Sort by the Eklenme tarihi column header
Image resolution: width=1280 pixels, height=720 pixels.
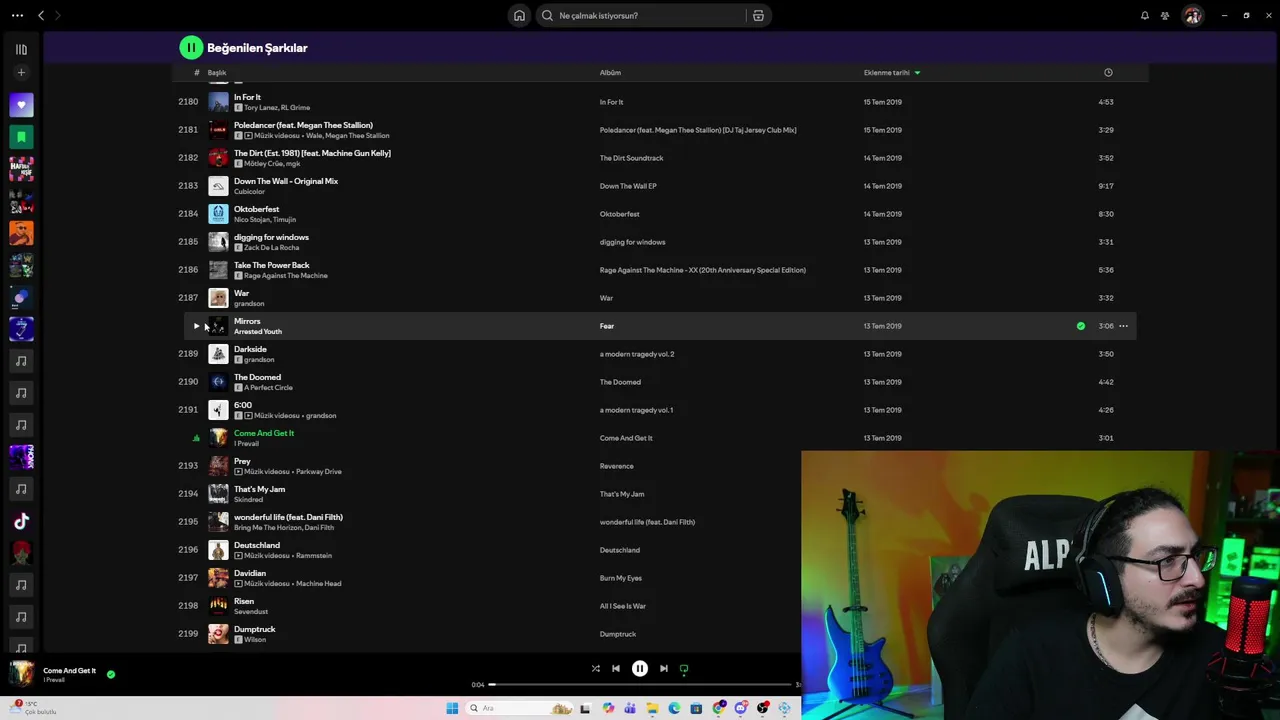(x=887, y=72)
